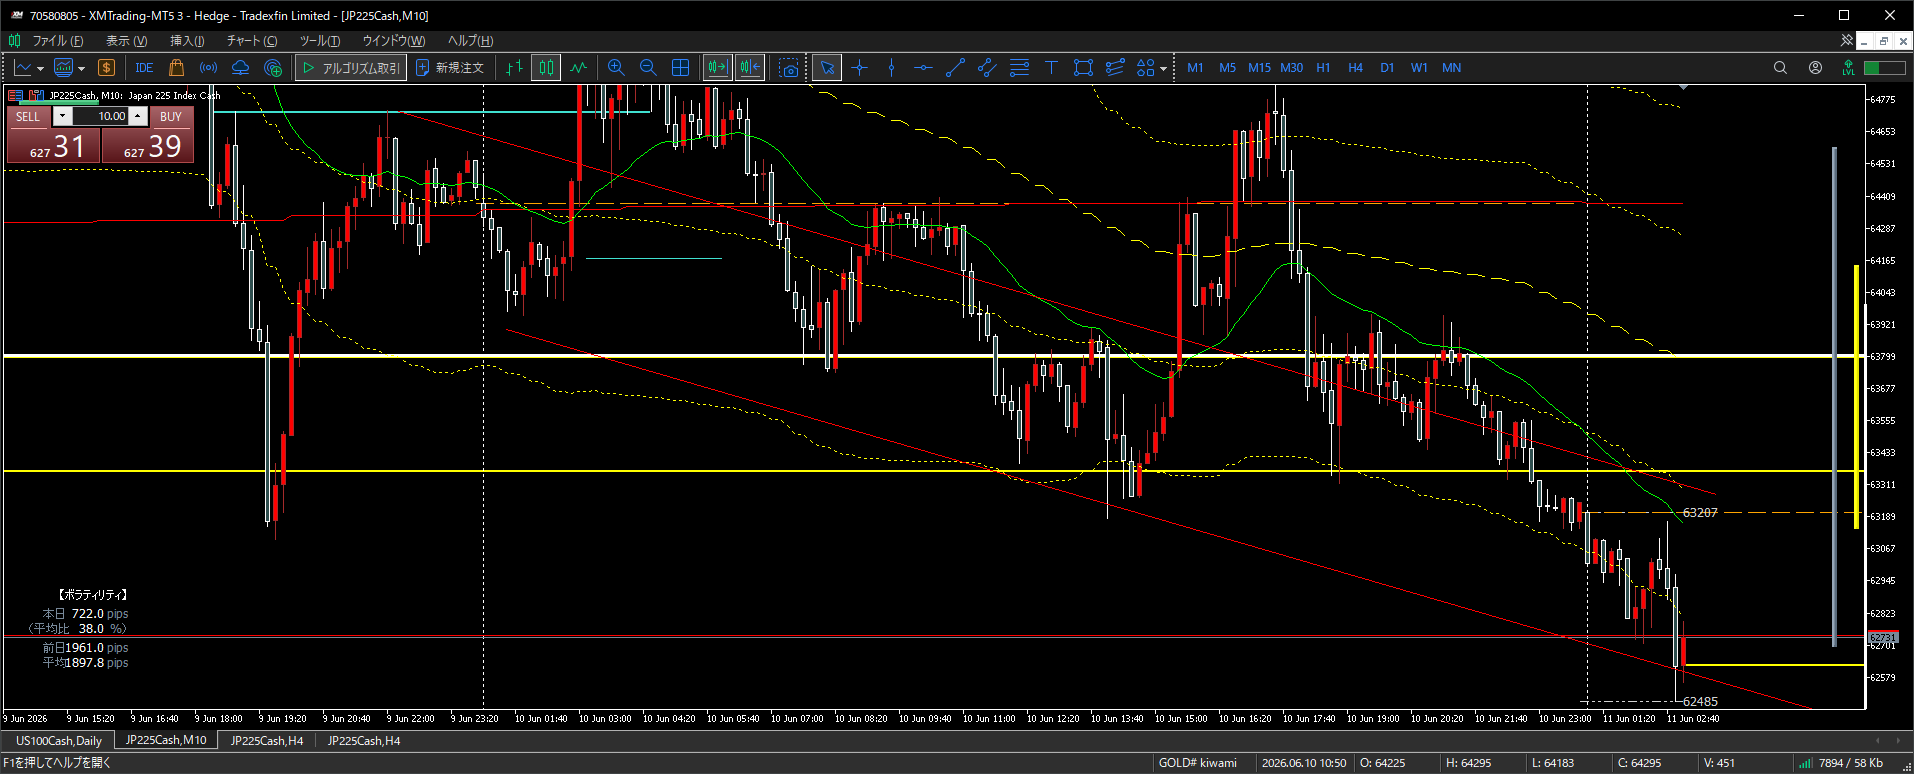Open the lot size dropdown in trade panel
Image resolution: width=1914 pixels, height=774 pixels.
[x=62, y=117]
